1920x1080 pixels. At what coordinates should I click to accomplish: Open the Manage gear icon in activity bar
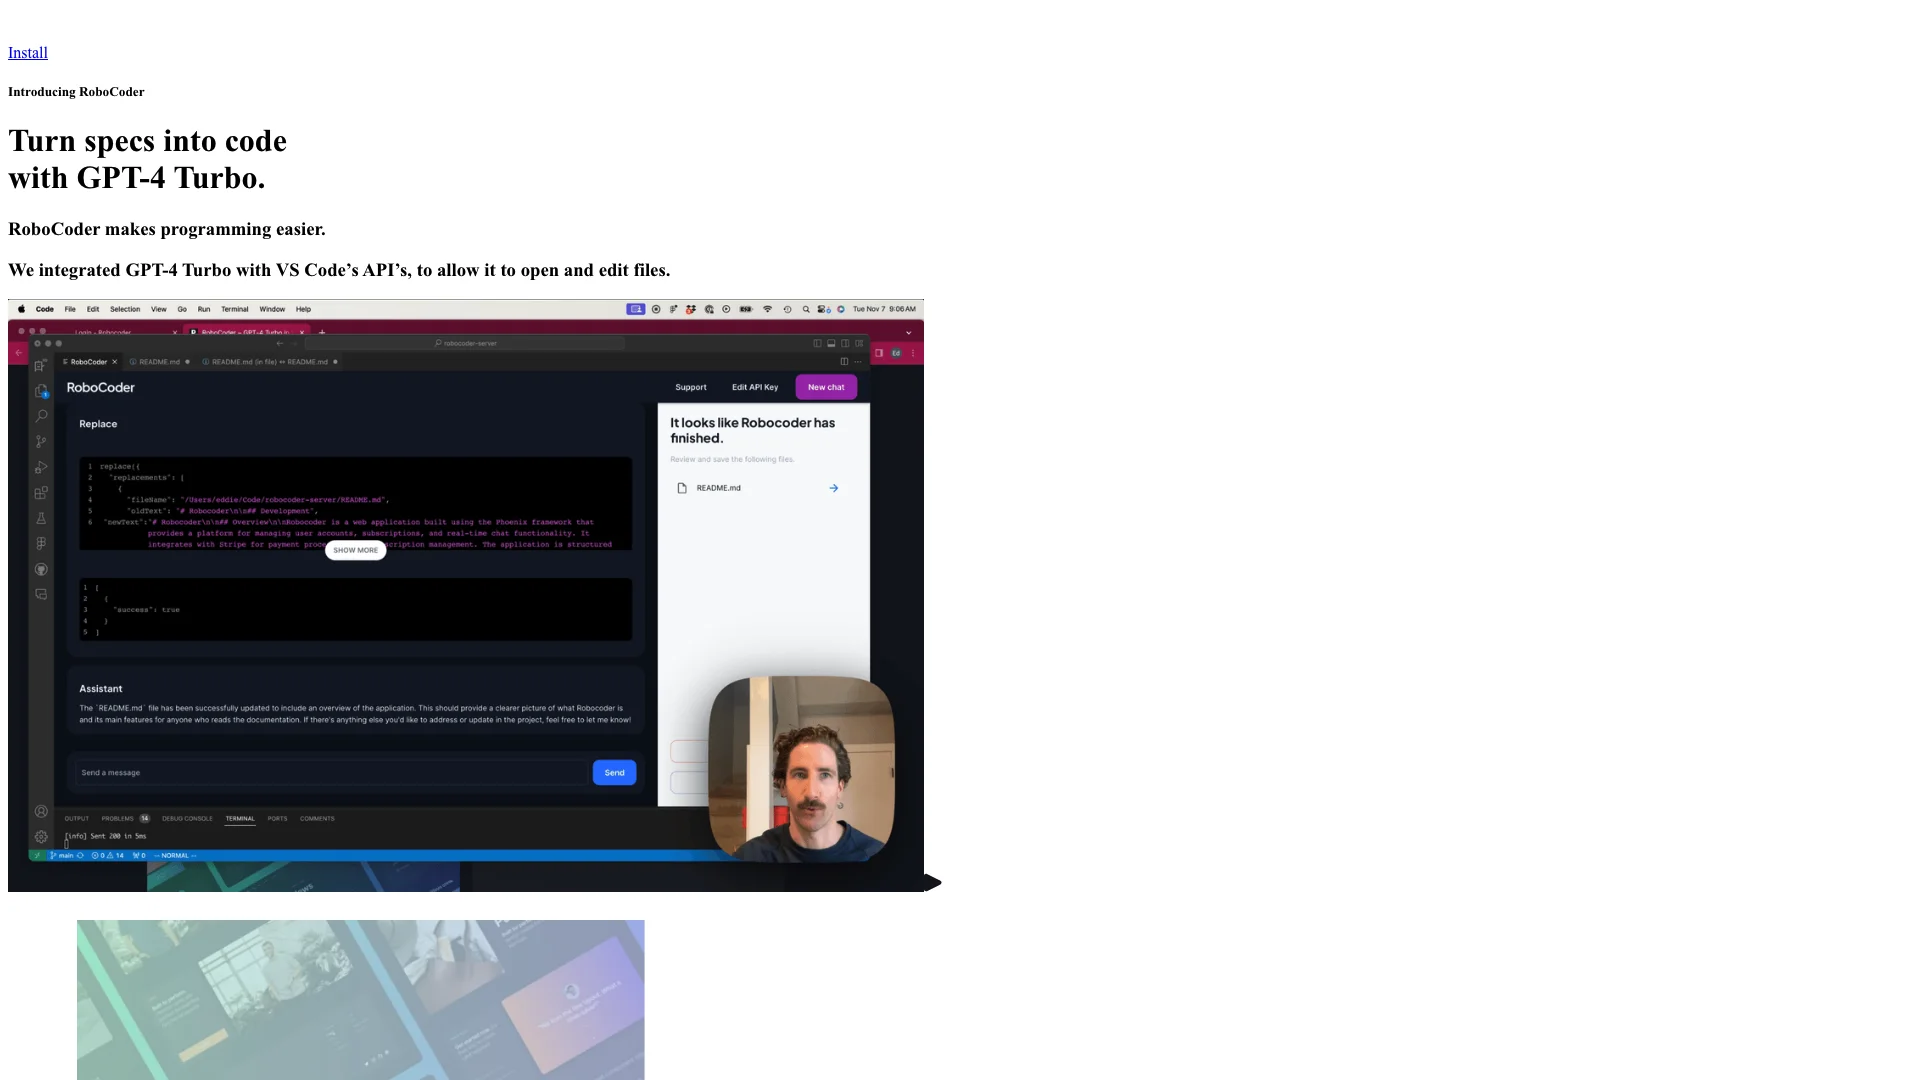pyautogui.click(x=41, y=837)
